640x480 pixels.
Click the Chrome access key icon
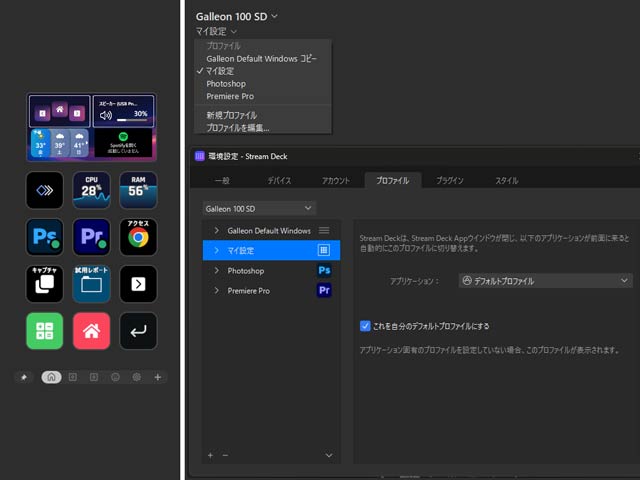pos(138,237)
